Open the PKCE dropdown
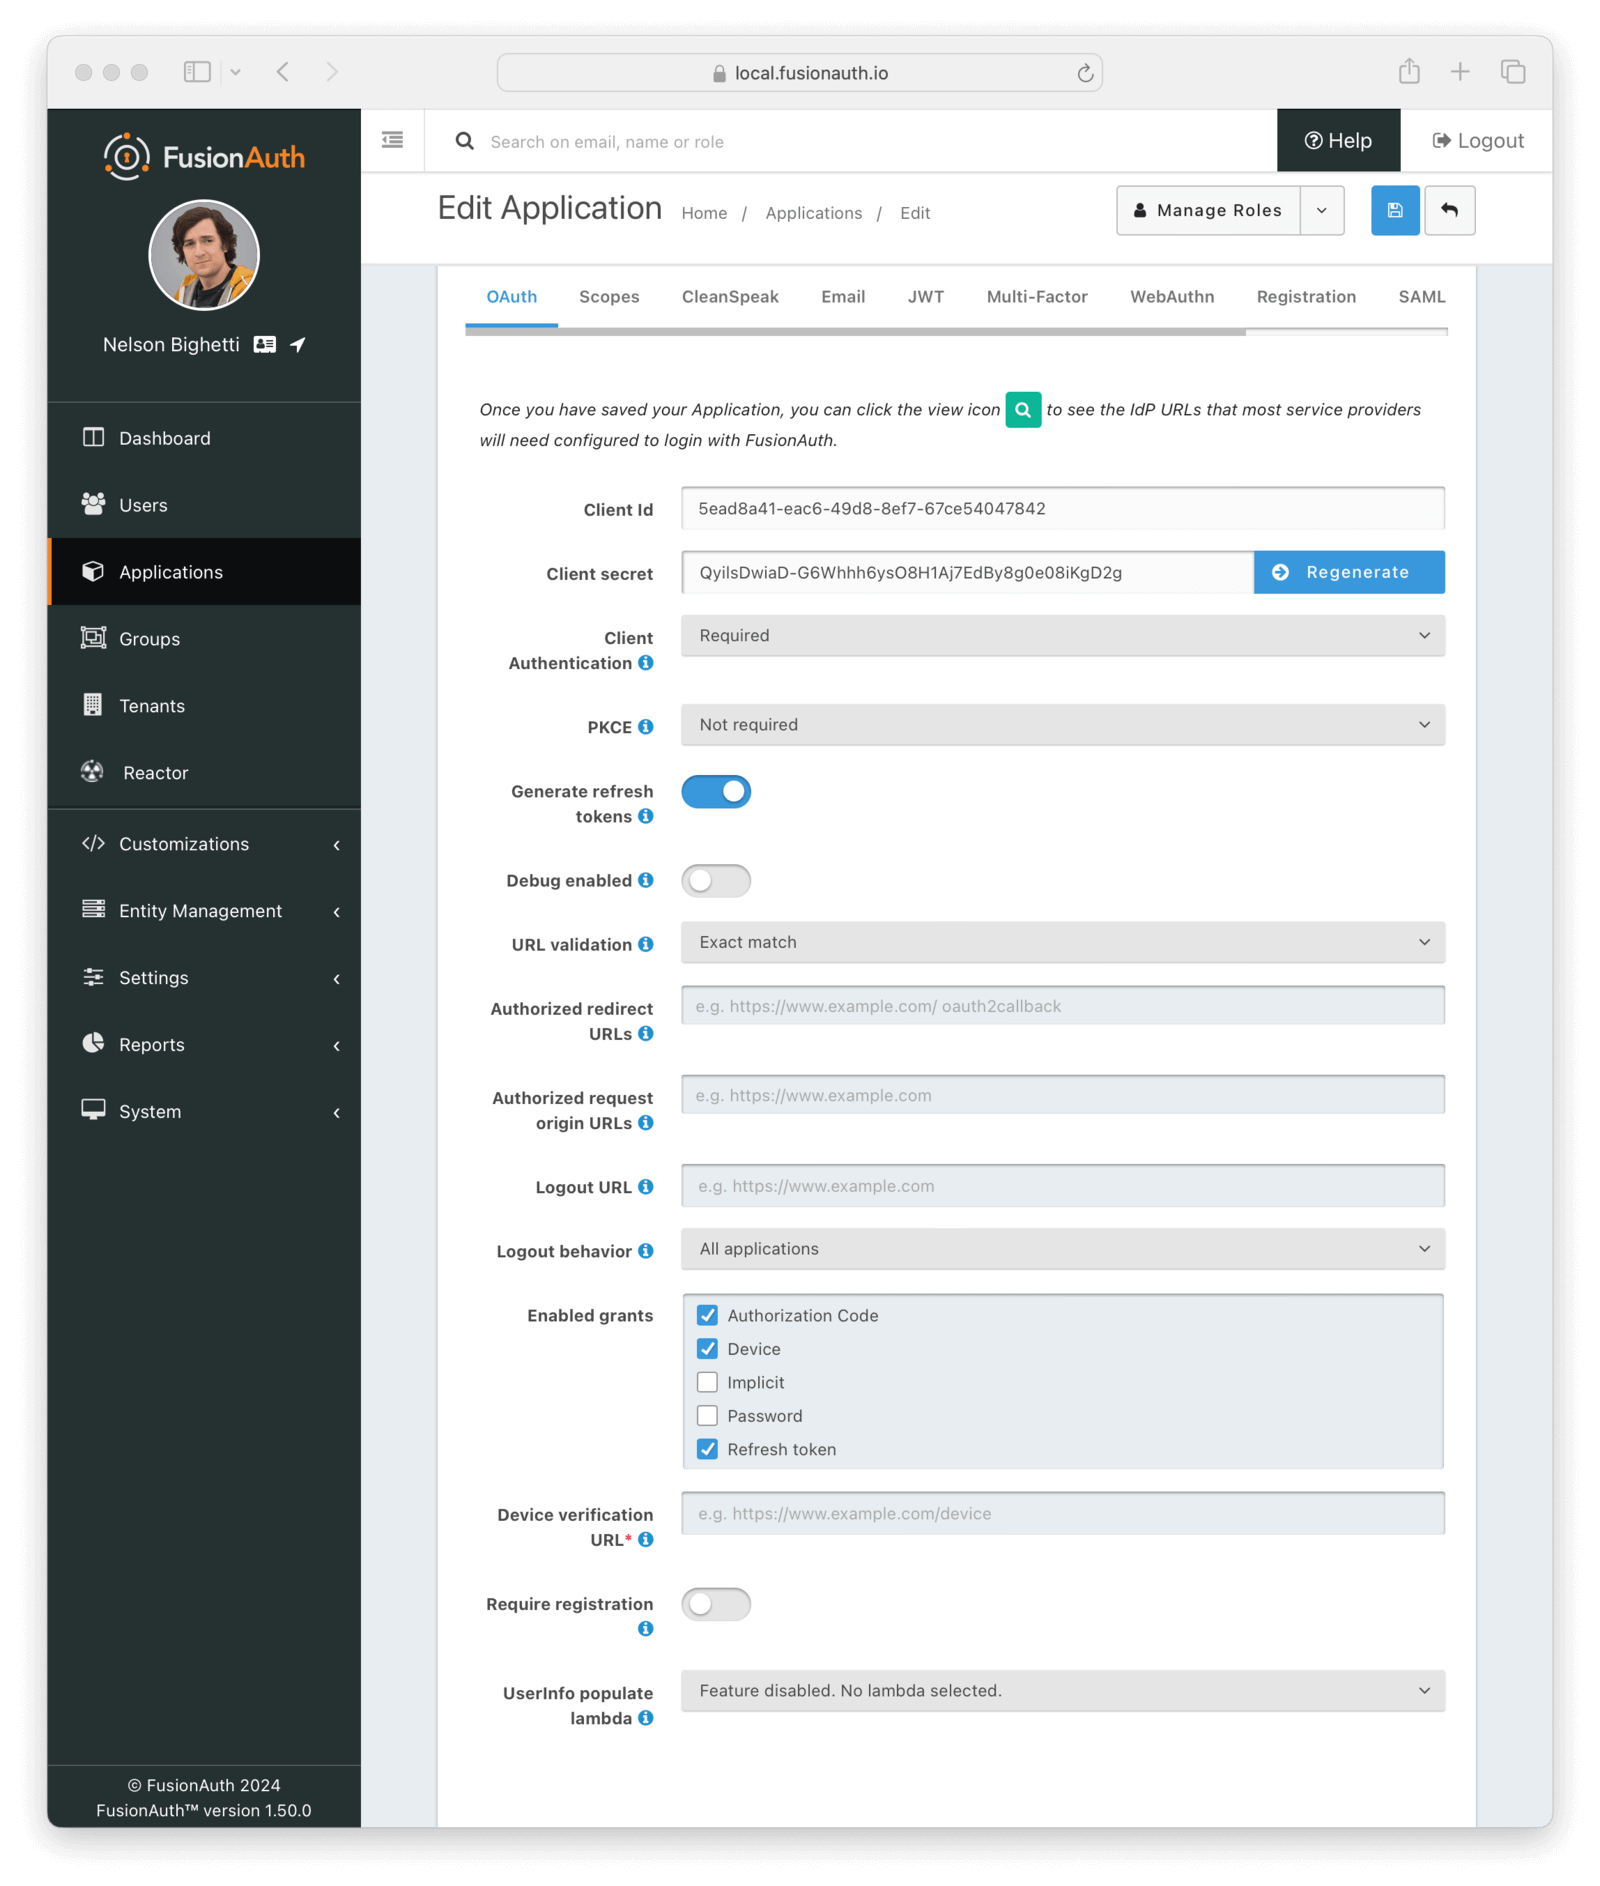 (1062, 724)
